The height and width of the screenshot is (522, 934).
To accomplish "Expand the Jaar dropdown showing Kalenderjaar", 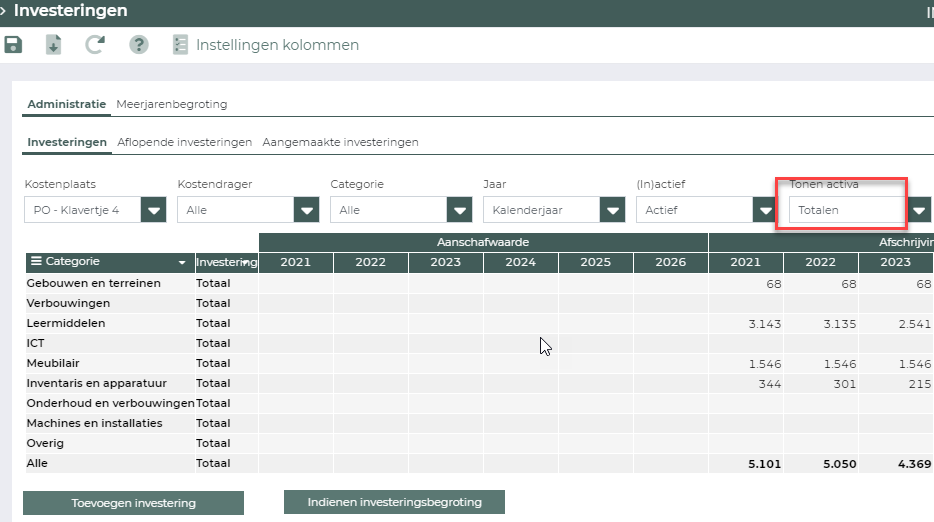I will (x=612, y=210).
